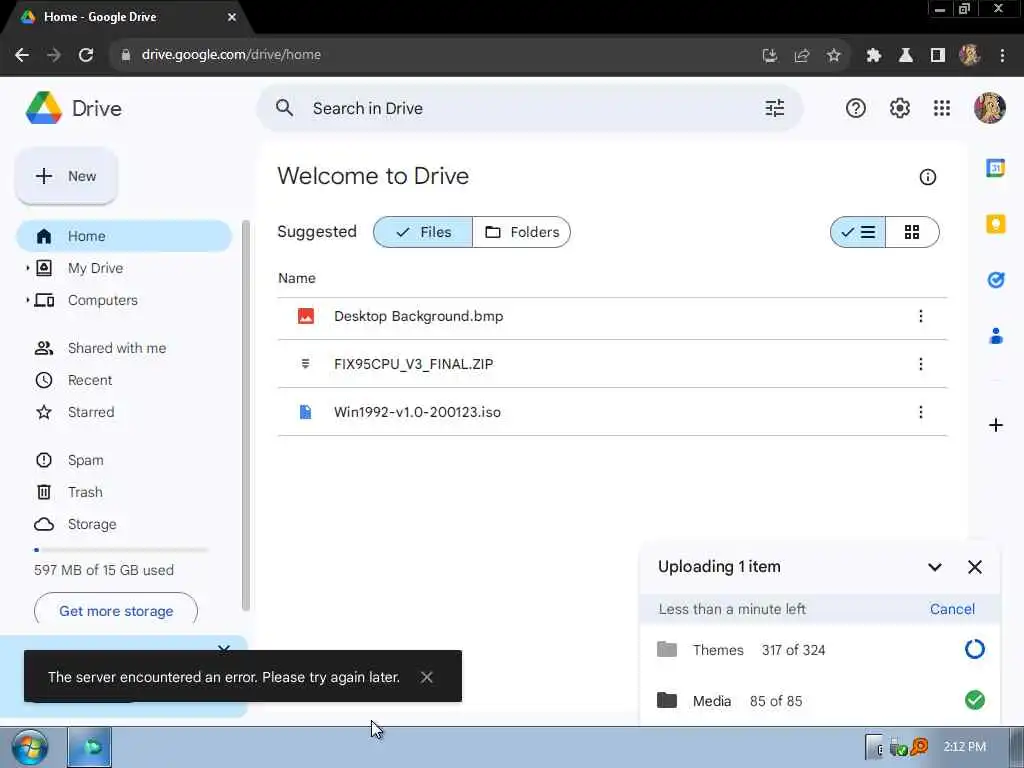Reload the Drive page

click(x=86, y=55)
